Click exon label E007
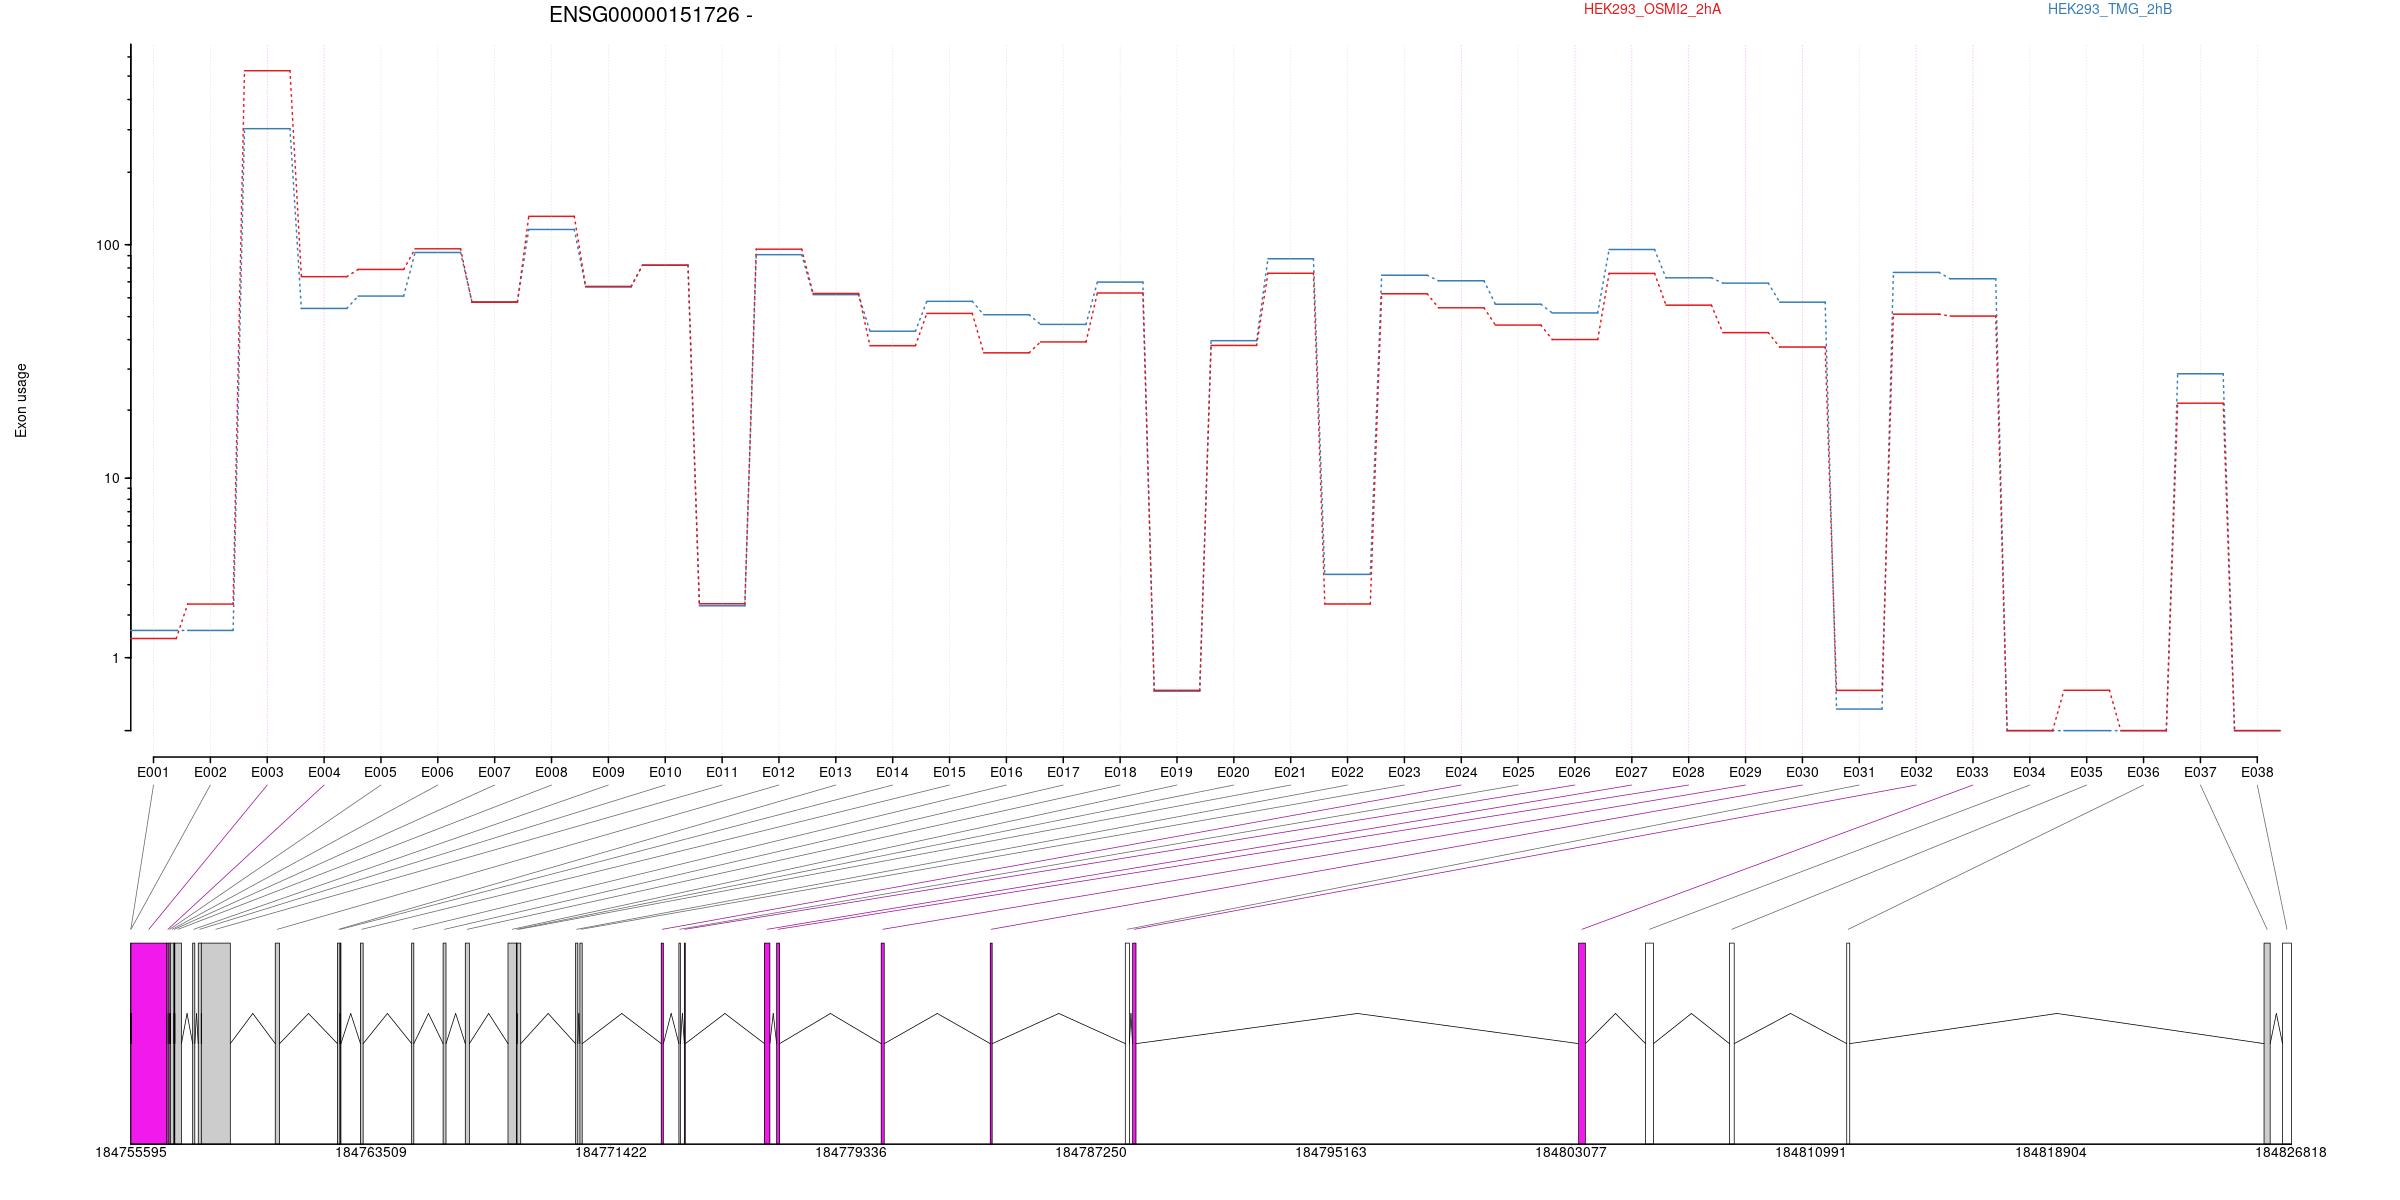This screenshot has width=2400, height=1200. (x=494, y=772)
